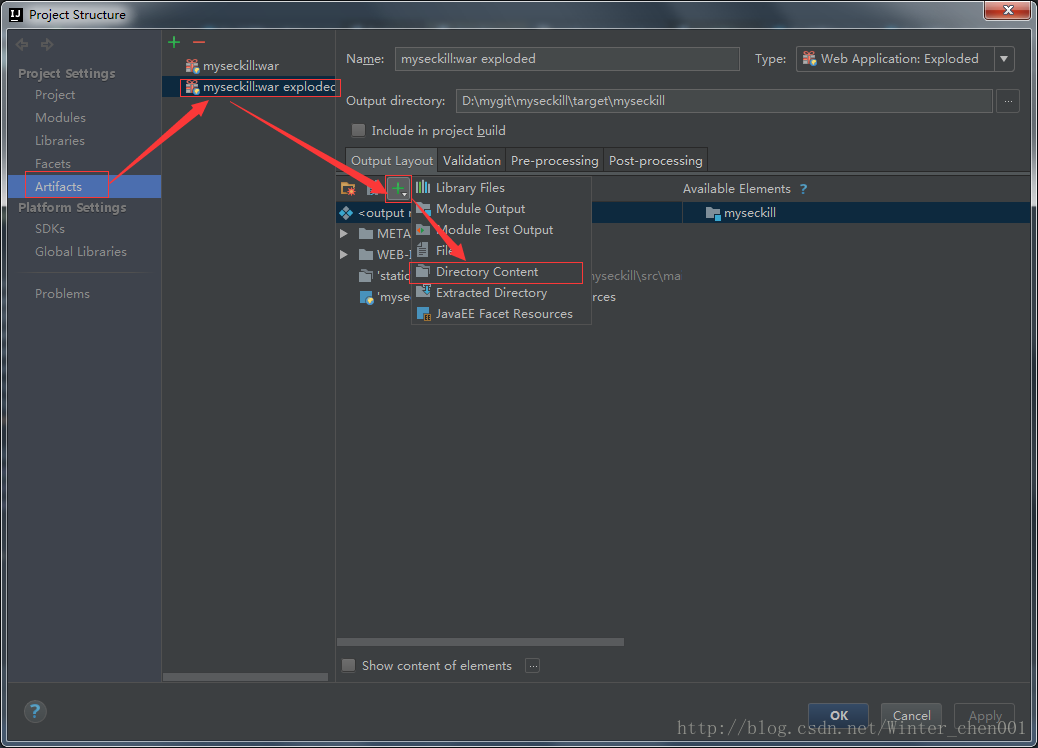
Task: Select the myseckill:war artifact
Action: tap(241, 66)
